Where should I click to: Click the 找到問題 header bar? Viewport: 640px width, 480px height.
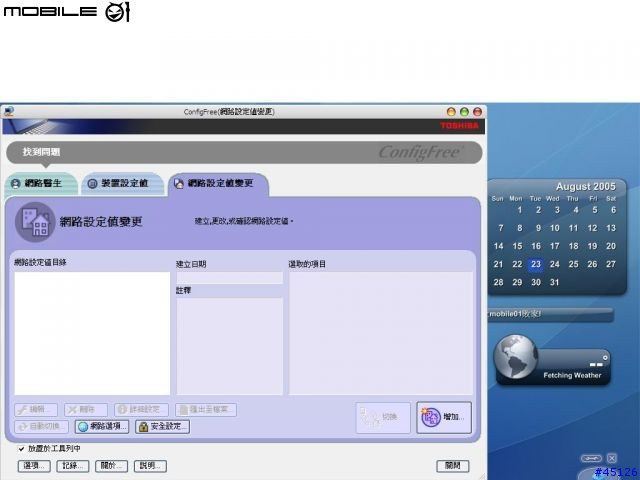(244, 152)
